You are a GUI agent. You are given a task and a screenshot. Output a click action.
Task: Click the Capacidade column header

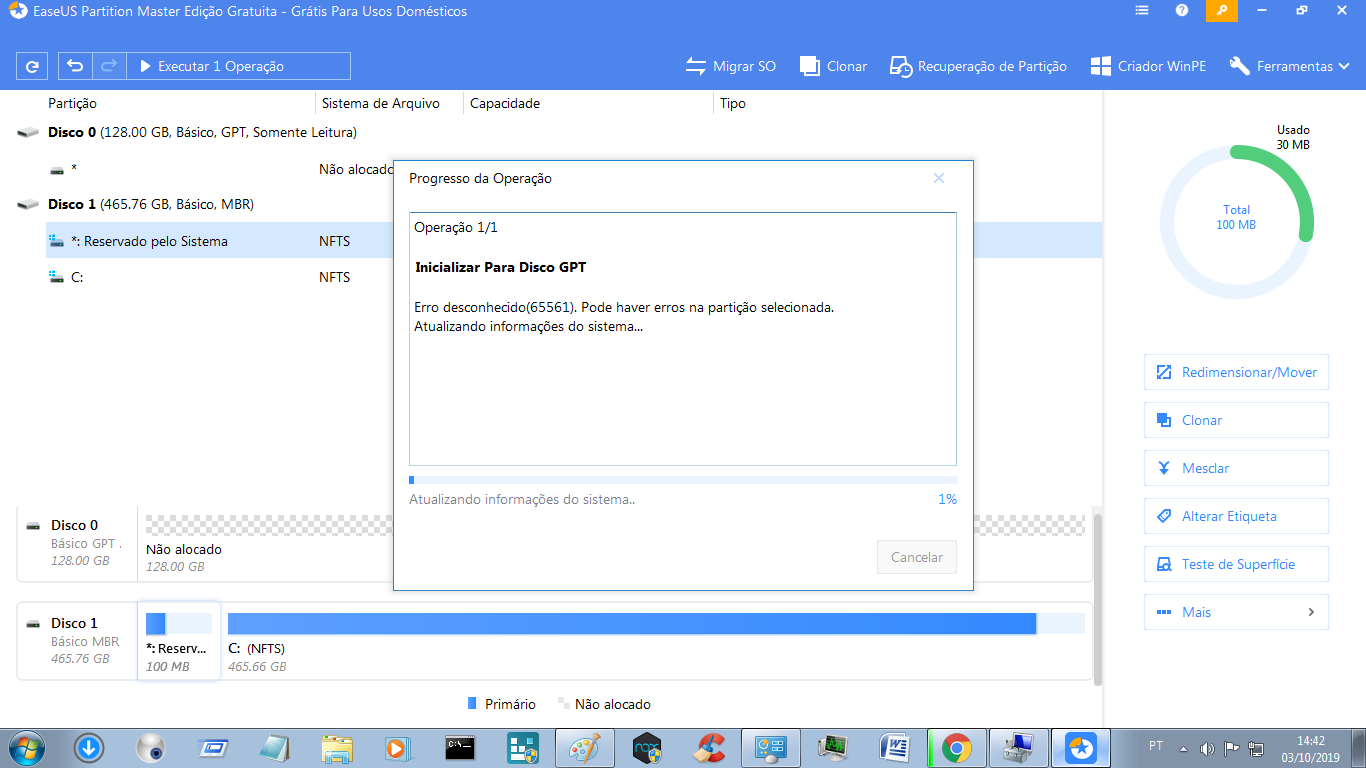(505, 103)
